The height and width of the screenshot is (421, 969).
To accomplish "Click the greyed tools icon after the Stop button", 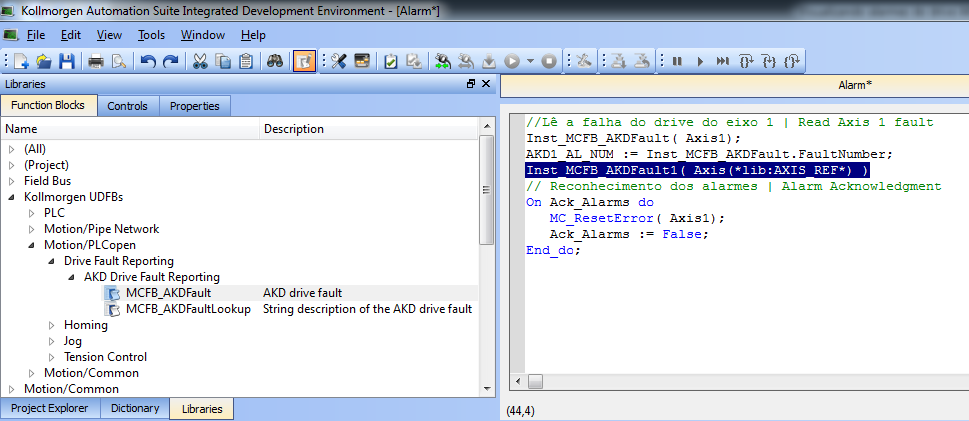I will pyautogui.click(x=584, y=61).
